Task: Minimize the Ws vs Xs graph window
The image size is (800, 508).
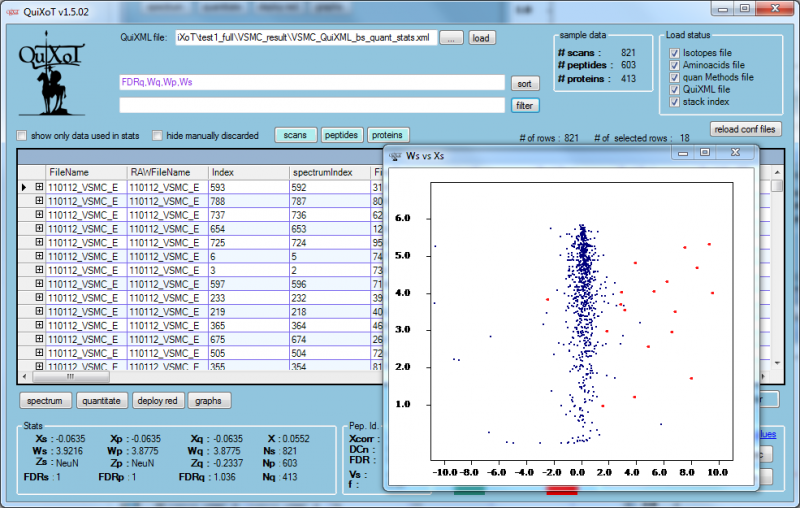Action: 683,153
